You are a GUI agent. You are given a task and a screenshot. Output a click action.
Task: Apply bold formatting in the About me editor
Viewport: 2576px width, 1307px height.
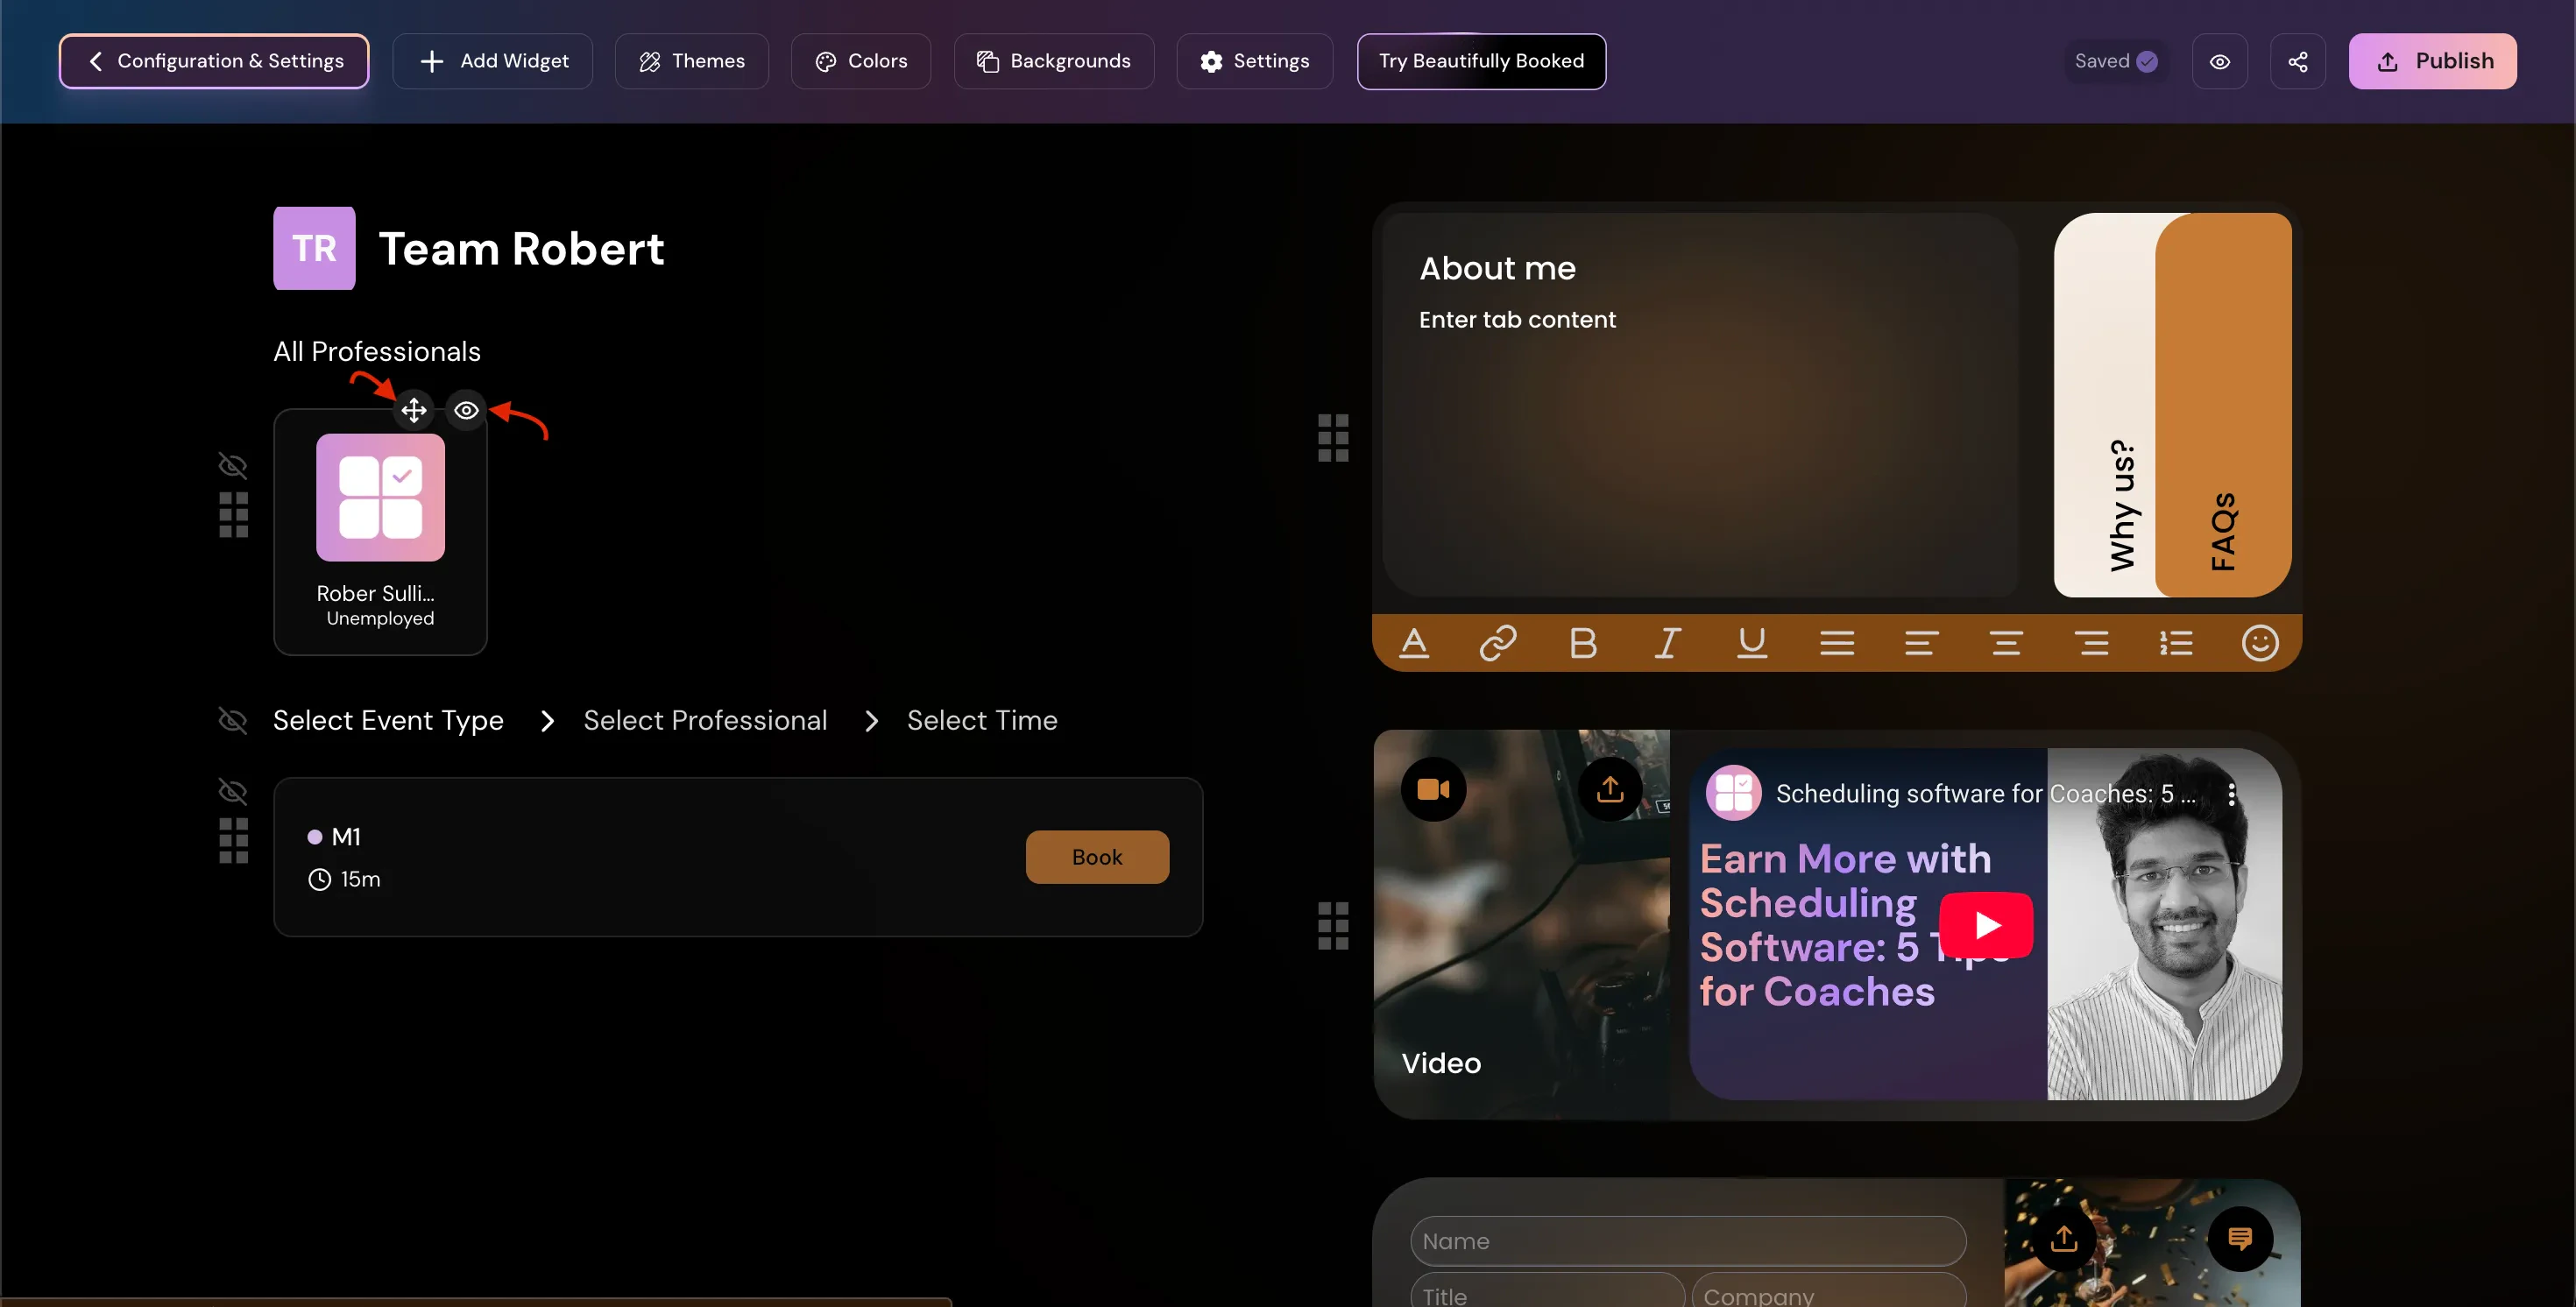tap(1582, 643)
